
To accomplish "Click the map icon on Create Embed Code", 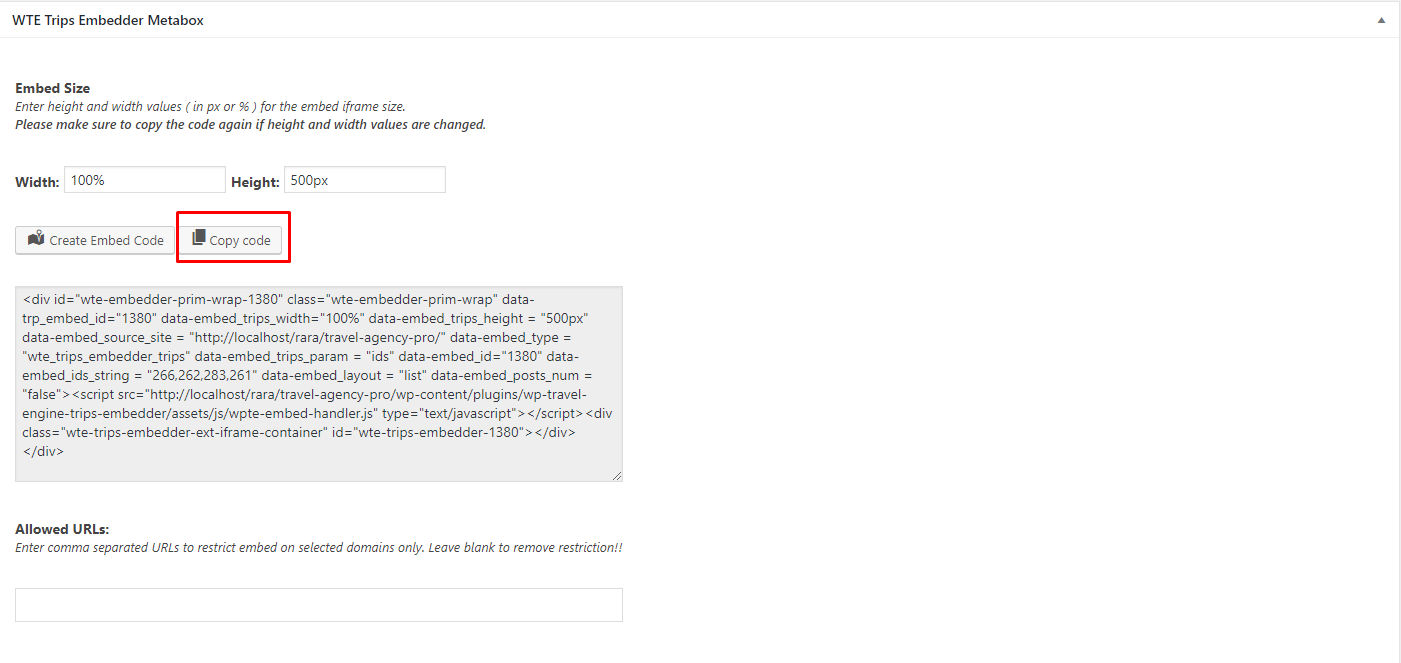I will [36, 239].
